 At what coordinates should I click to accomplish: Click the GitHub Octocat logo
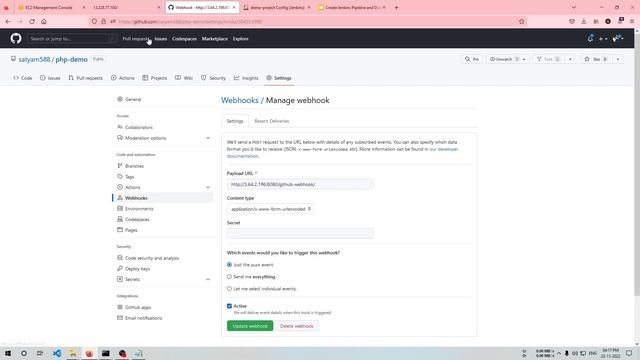tap(16, 38)
